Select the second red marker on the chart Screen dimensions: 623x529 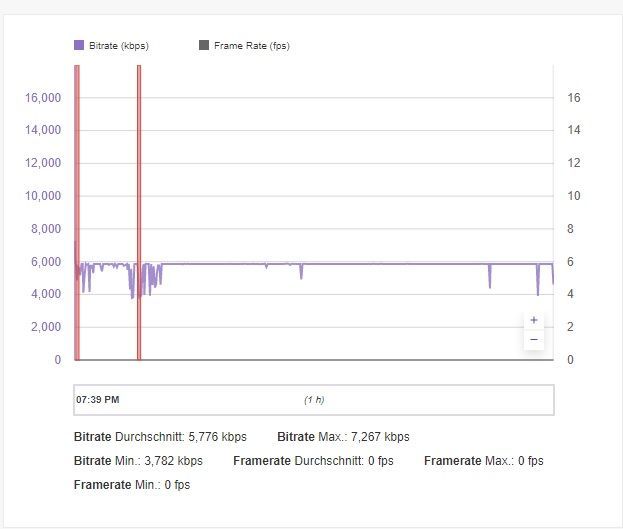[139, 212]
